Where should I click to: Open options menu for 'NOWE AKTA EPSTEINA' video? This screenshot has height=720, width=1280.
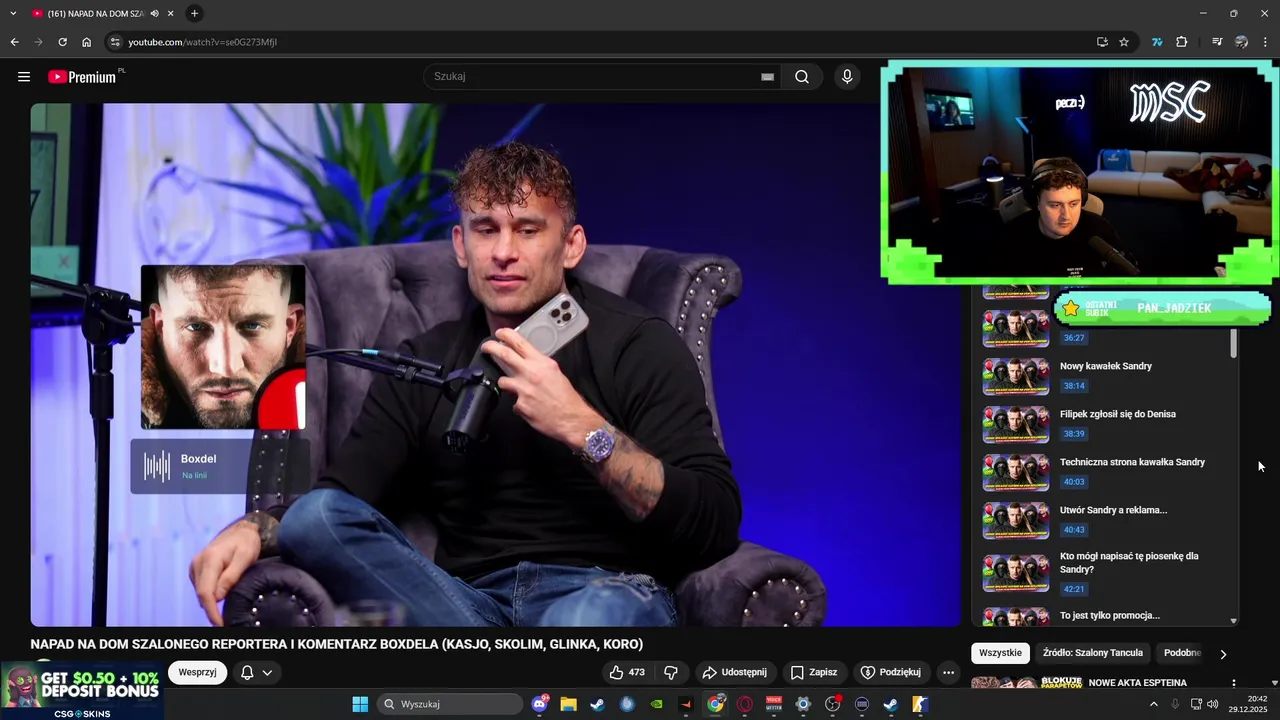pyautogui.click(x=1233, y=684)
